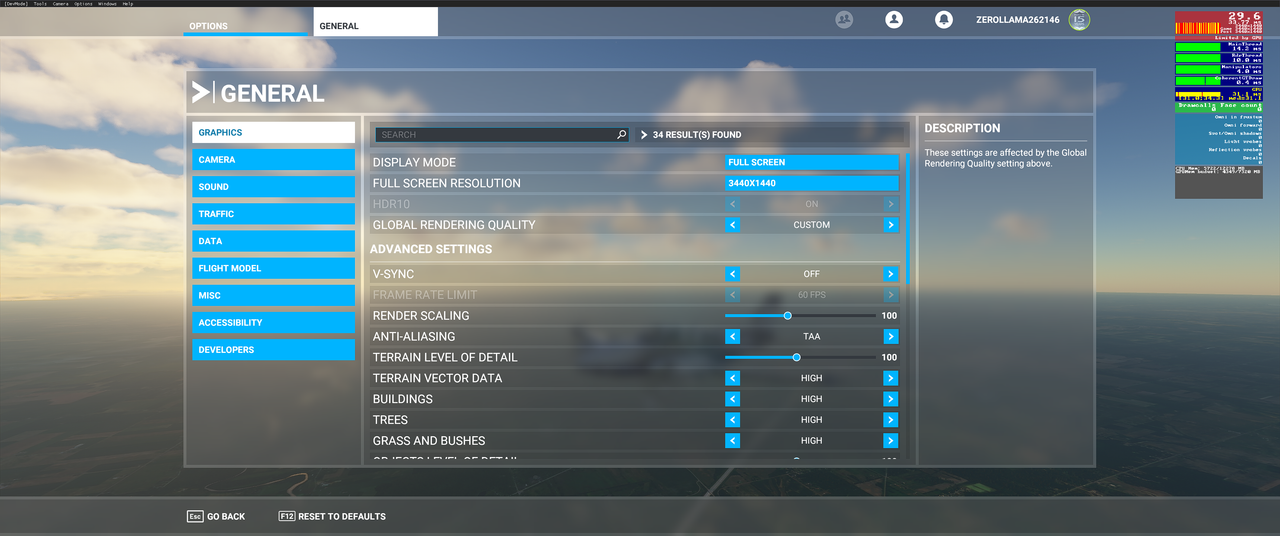Open the Flight Model category
This screenshot has height=536, width=1280.
tap(273, 268)
